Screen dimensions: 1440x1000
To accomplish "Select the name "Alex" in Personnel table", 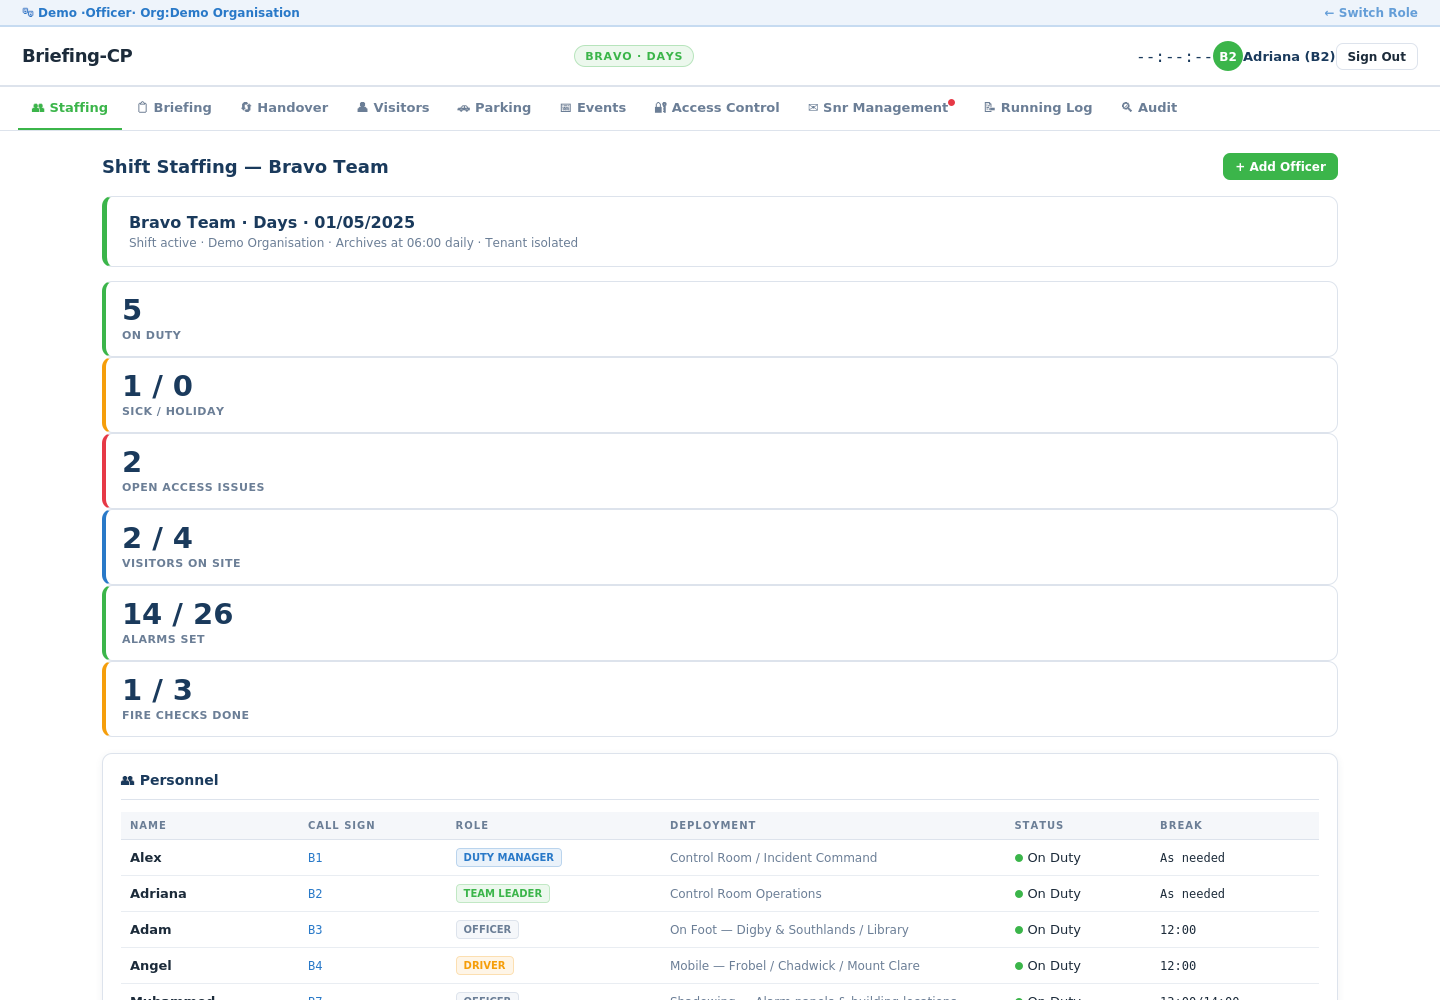I will point(146,858).
